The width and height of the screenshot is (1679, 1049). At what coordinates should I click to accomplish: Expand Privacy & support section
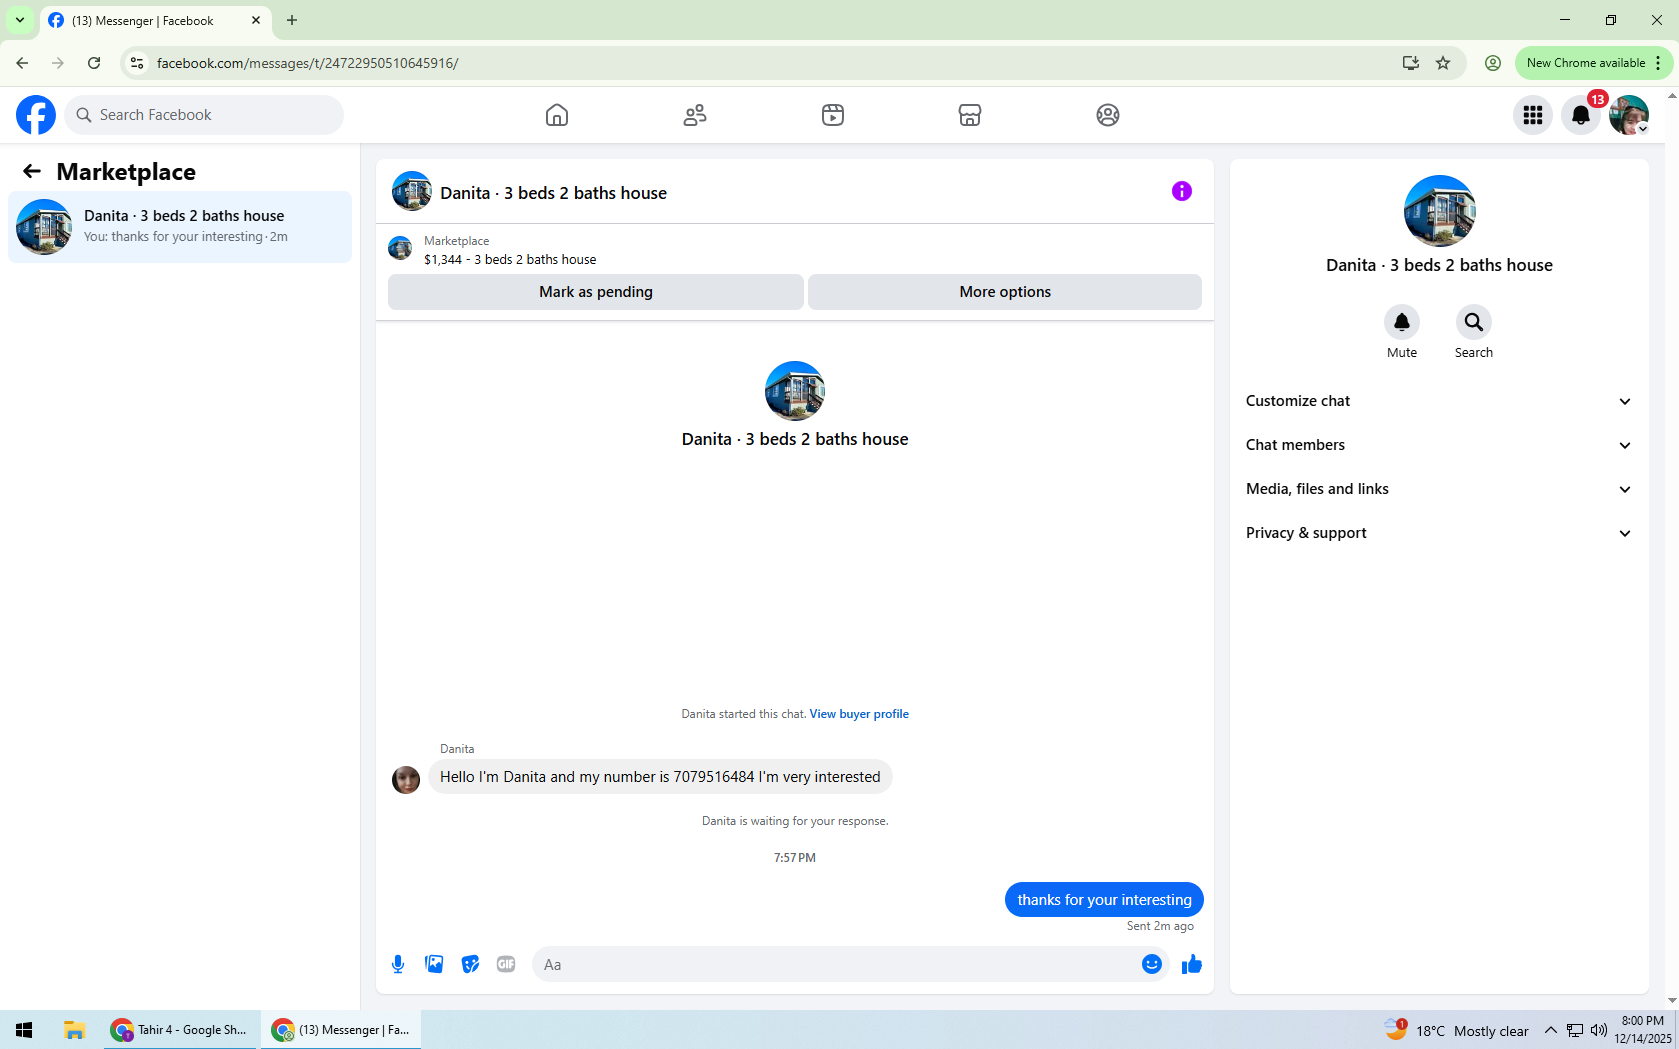(1439, 533)
